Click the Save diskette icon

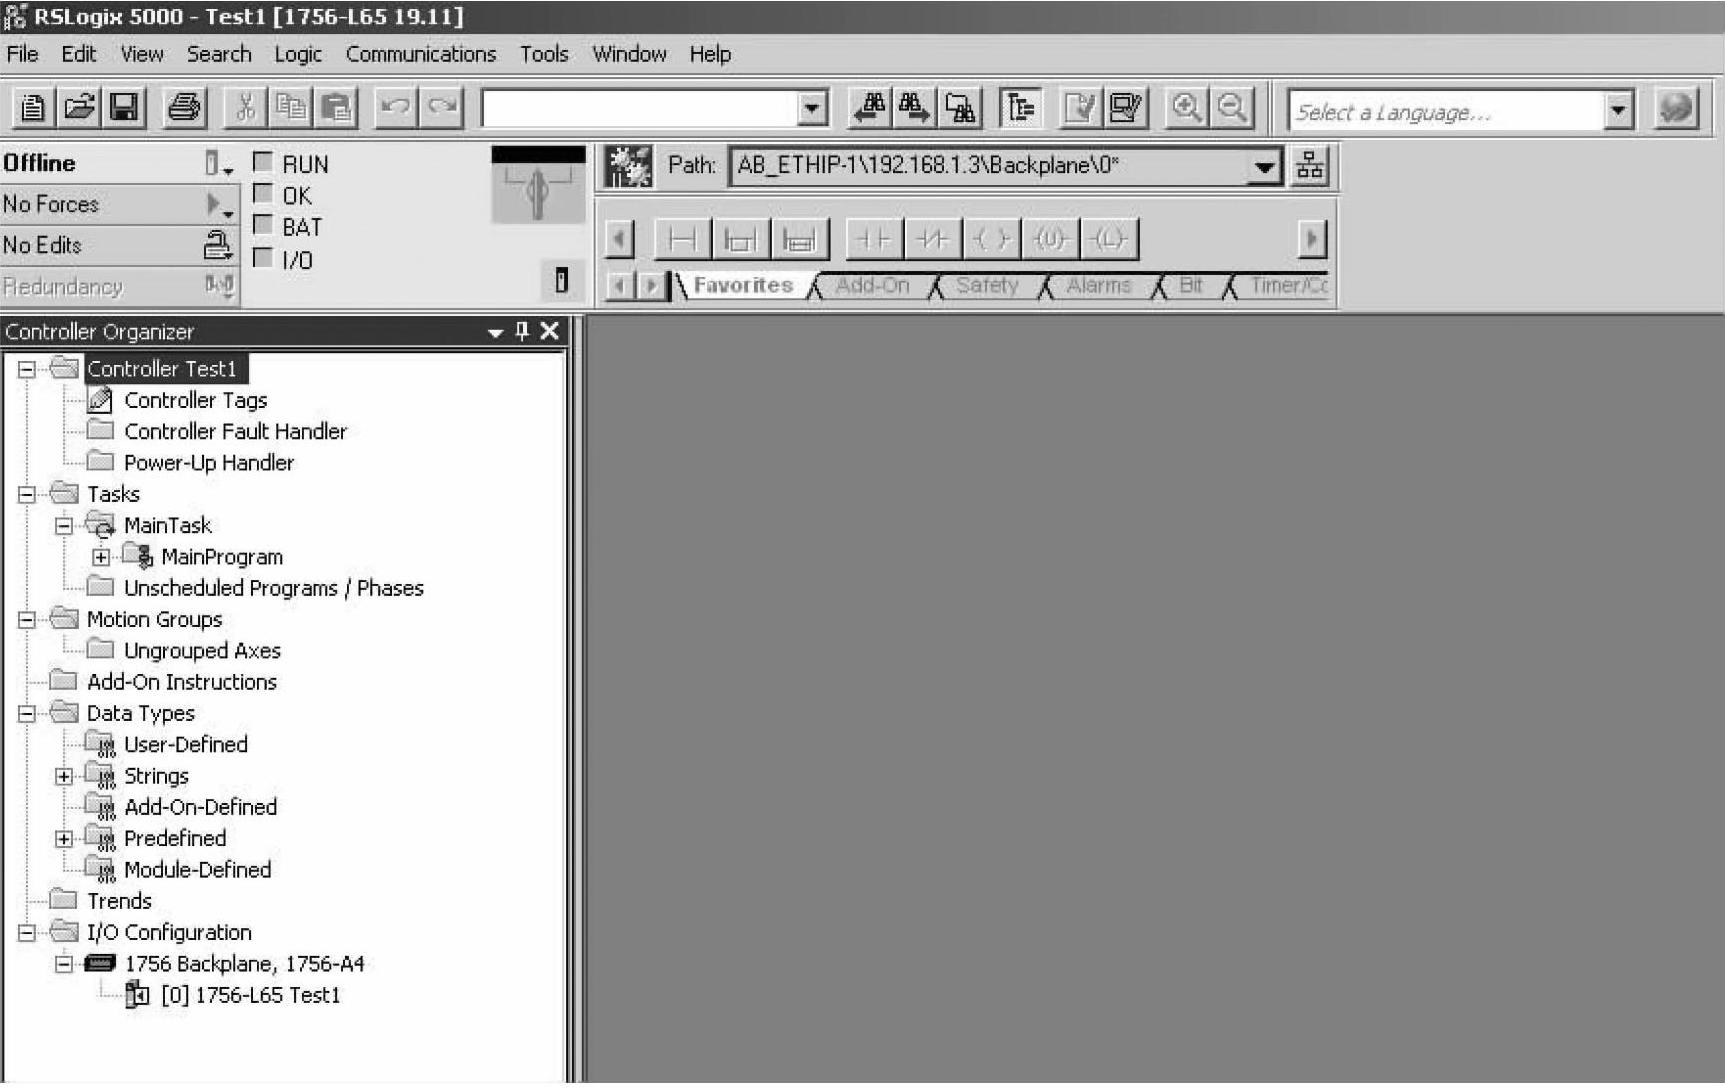click(124, 107)
